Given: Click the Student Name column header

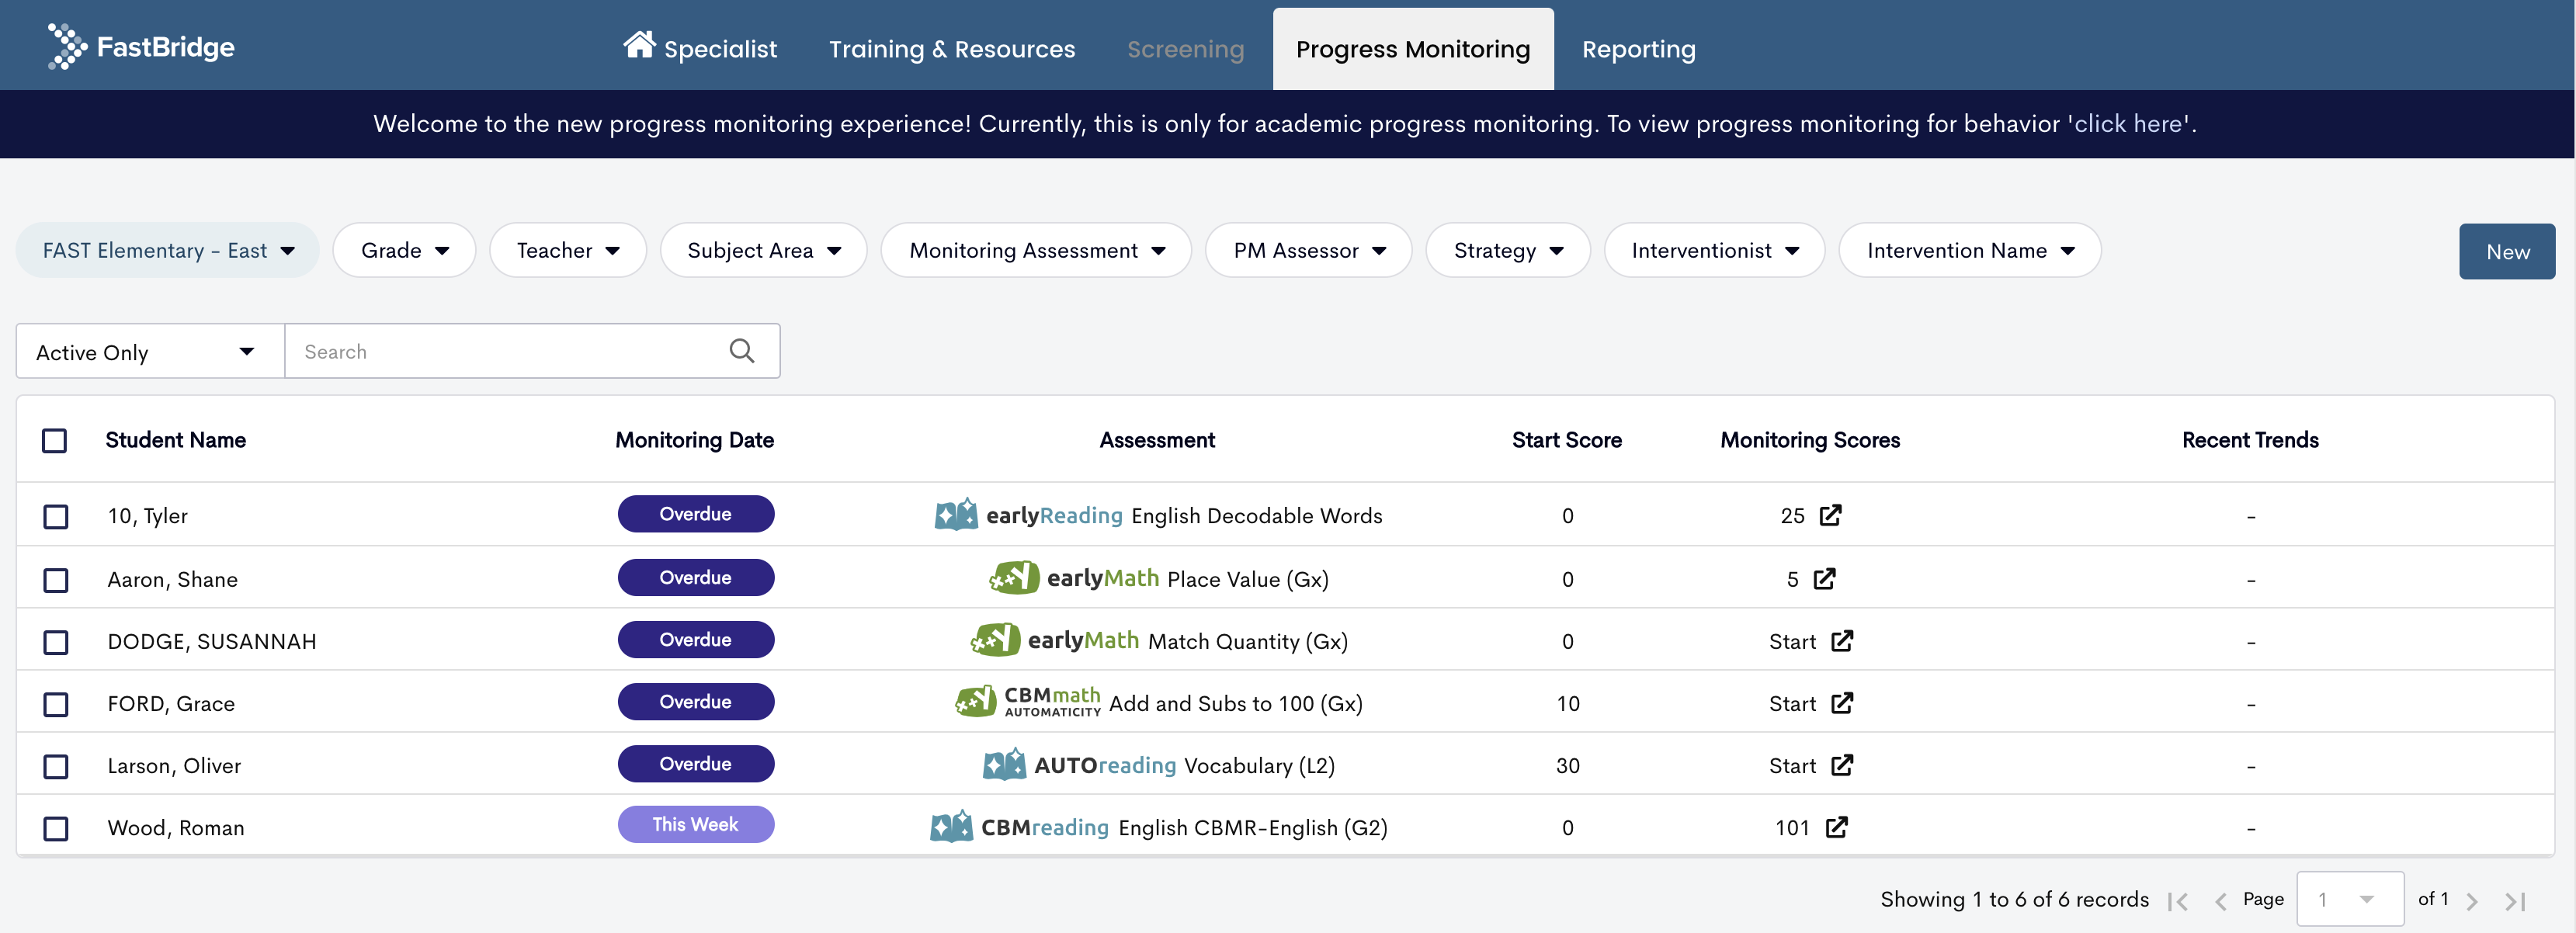Looking at the screenshot, I should pos(176,440).
